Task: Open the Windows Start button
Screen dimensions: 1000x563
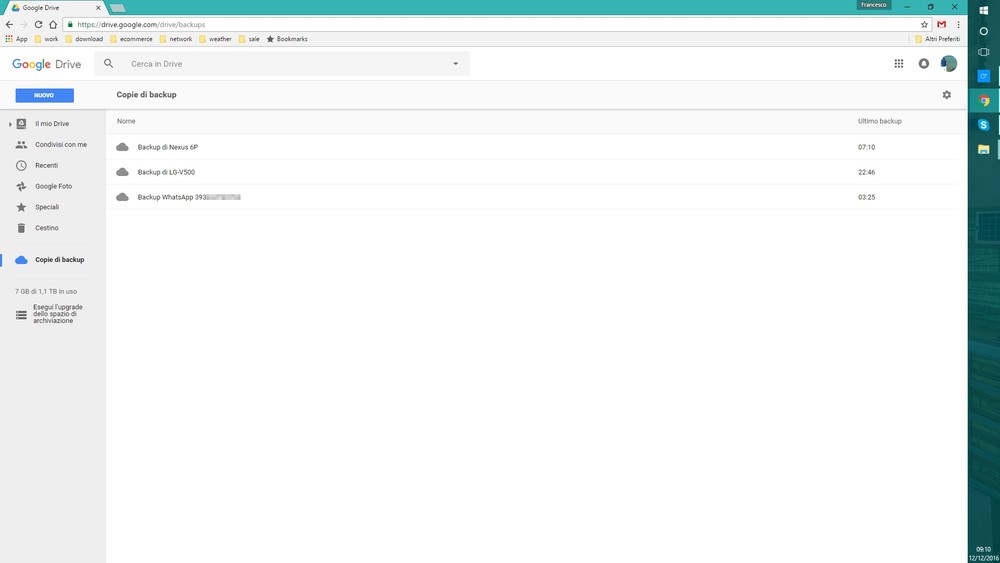Action: pos(983,10)
